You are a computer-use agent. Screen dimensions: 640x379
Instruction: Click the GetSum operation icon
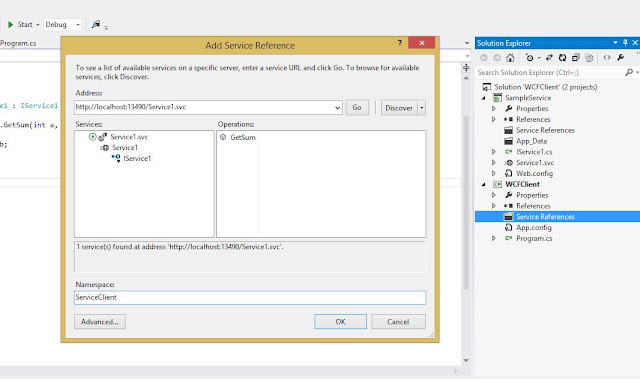pos(223,137)
